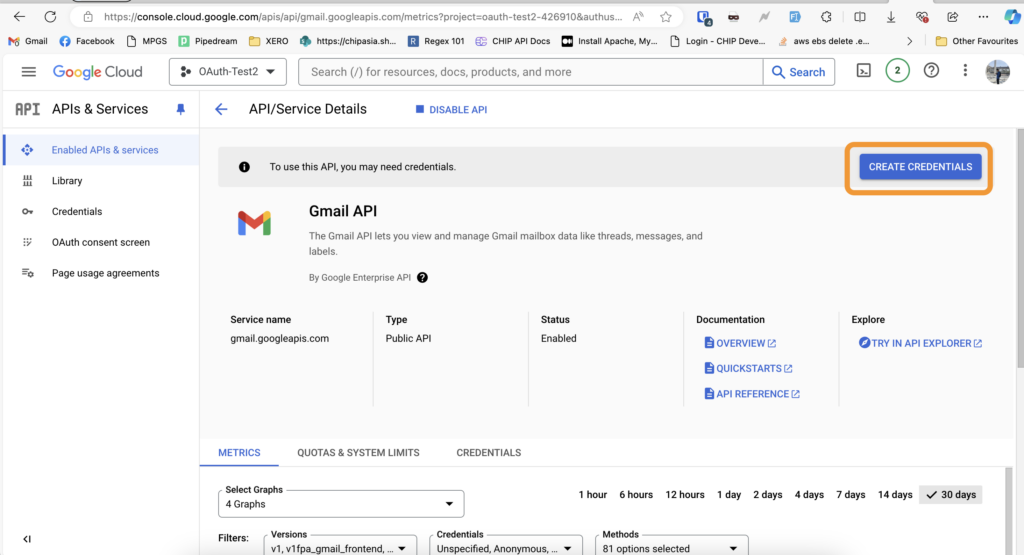1024x555 pixels.
Task: Open Page usage agreements in sidebar
Action: coord(101,273)
